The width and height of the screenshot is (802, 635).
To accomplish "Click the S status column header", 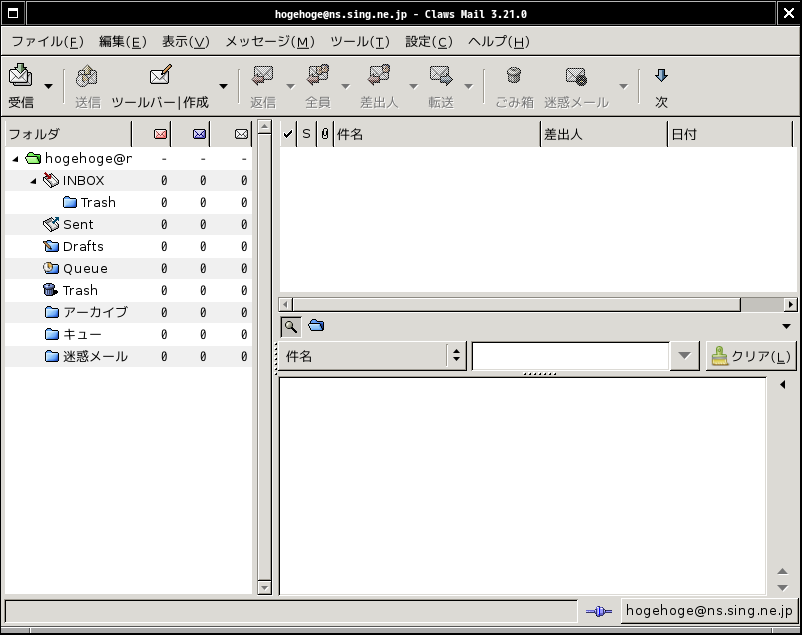I will [x=306, y=134].
